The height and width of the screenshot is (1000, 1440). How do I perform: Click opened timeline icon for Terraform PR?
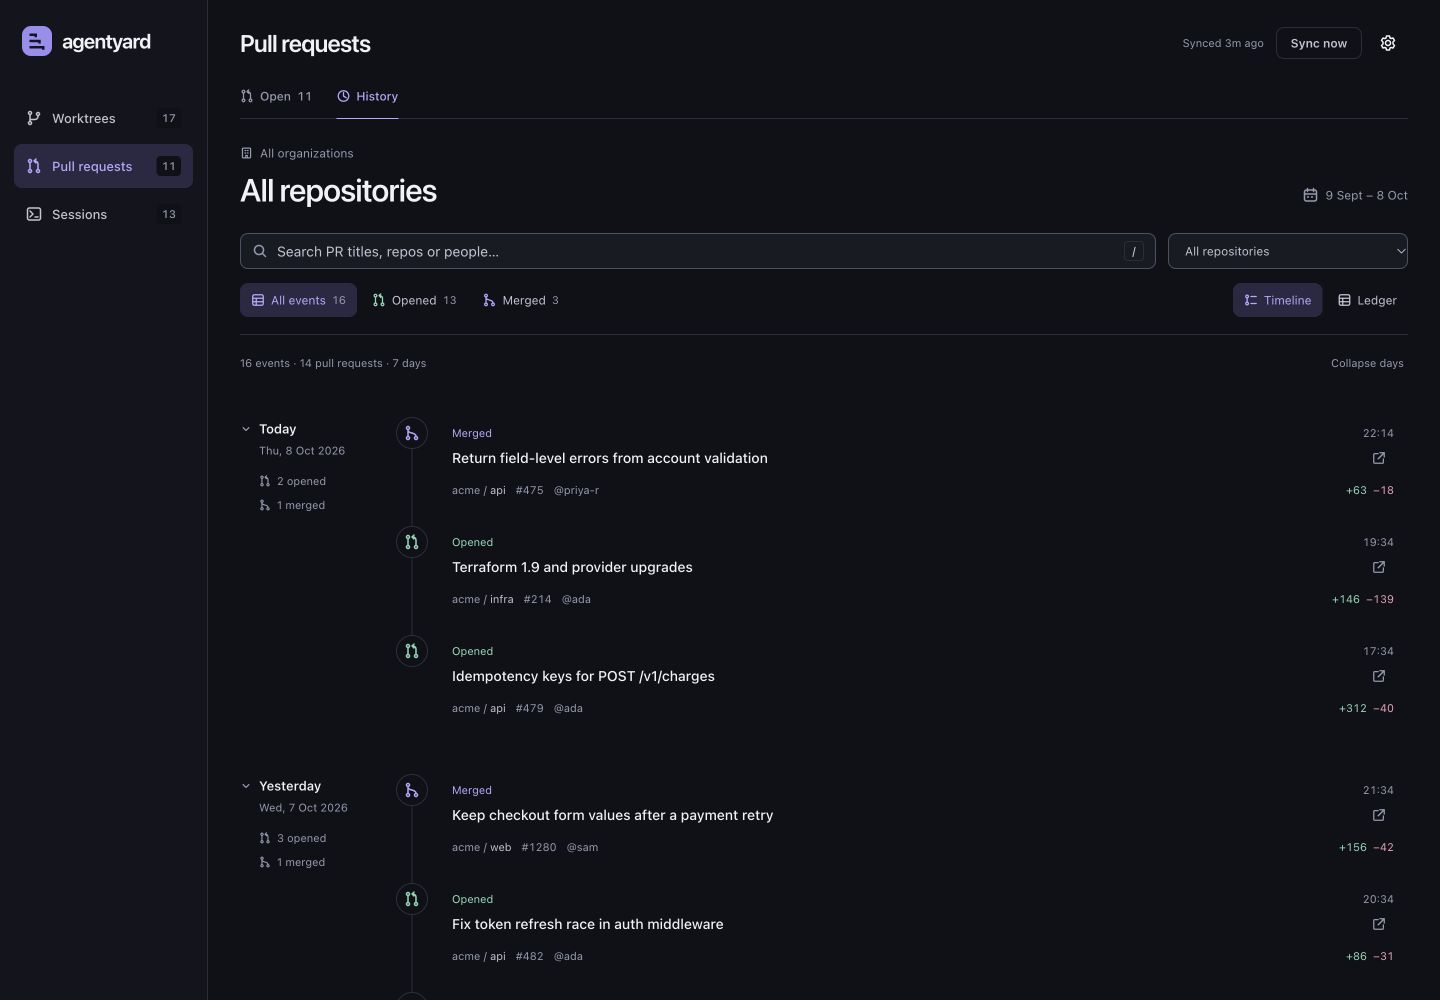(412, 542)
